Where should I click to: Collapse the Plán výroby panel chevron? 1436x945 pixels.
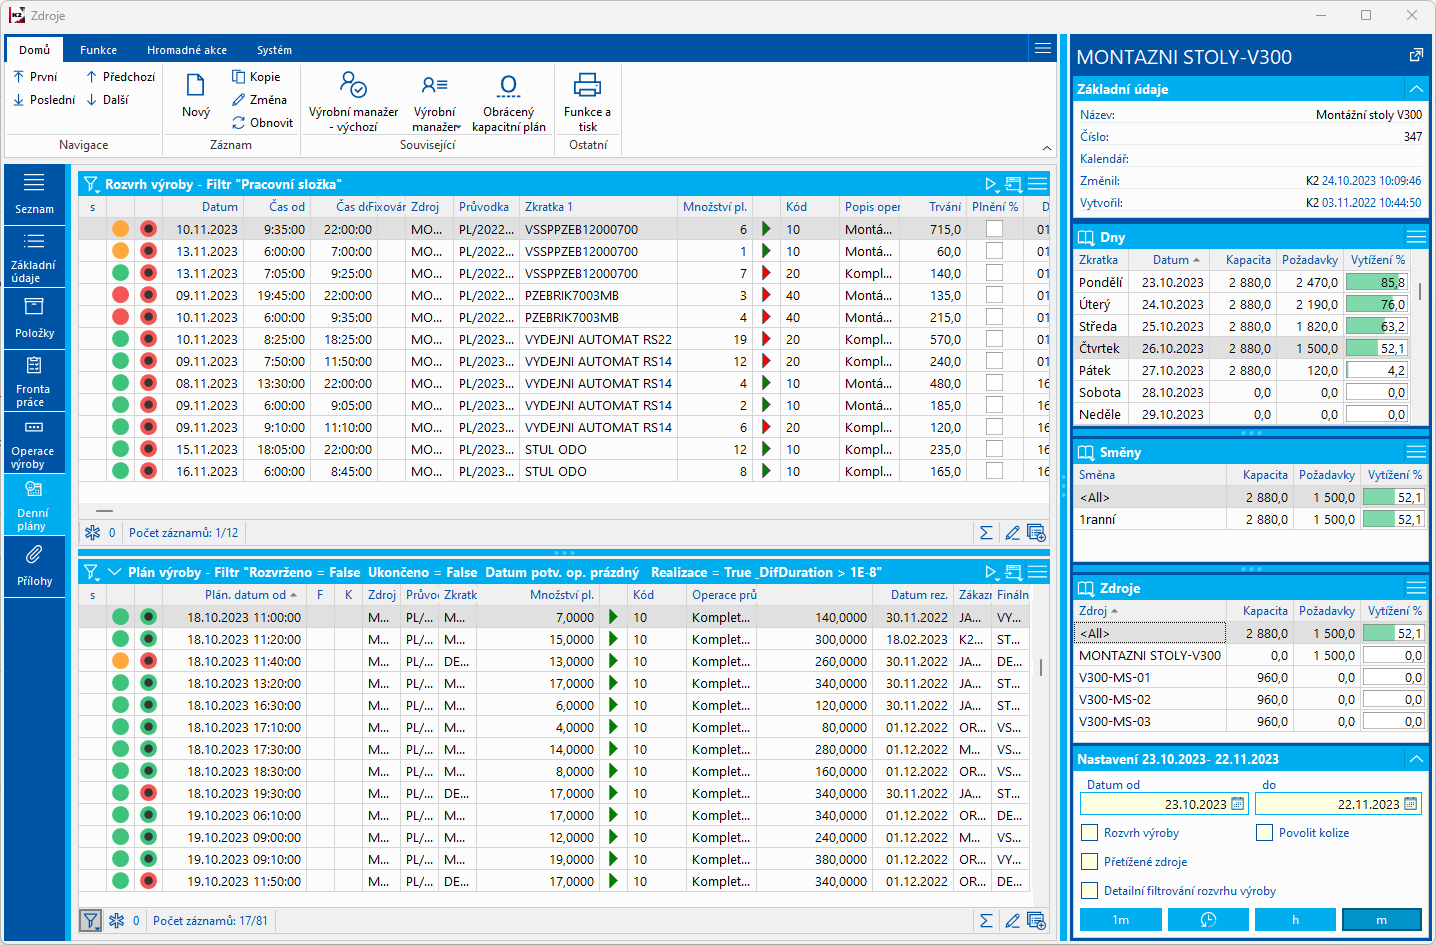coord(114,572)
